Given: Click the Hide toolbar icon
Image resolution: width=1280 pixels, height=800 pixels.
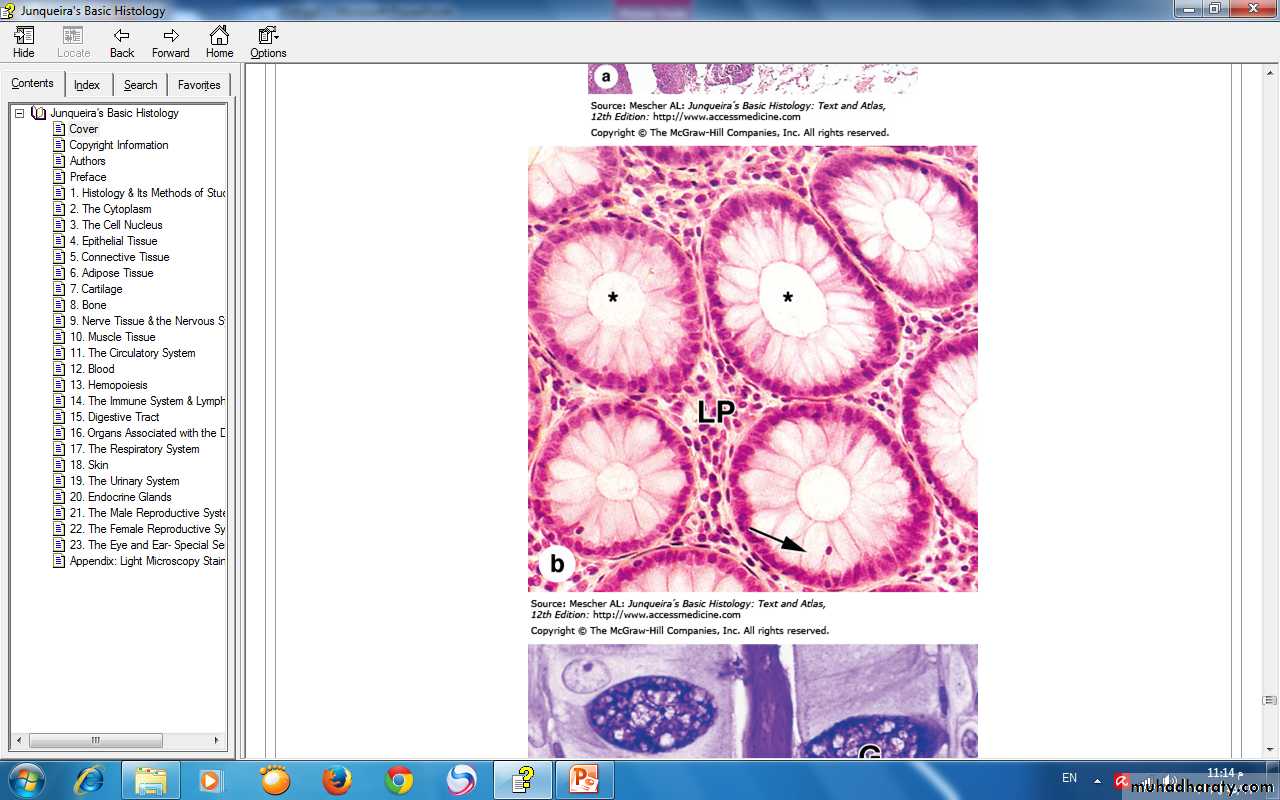Looking at the screenshot, I should [x=24, y=42].
